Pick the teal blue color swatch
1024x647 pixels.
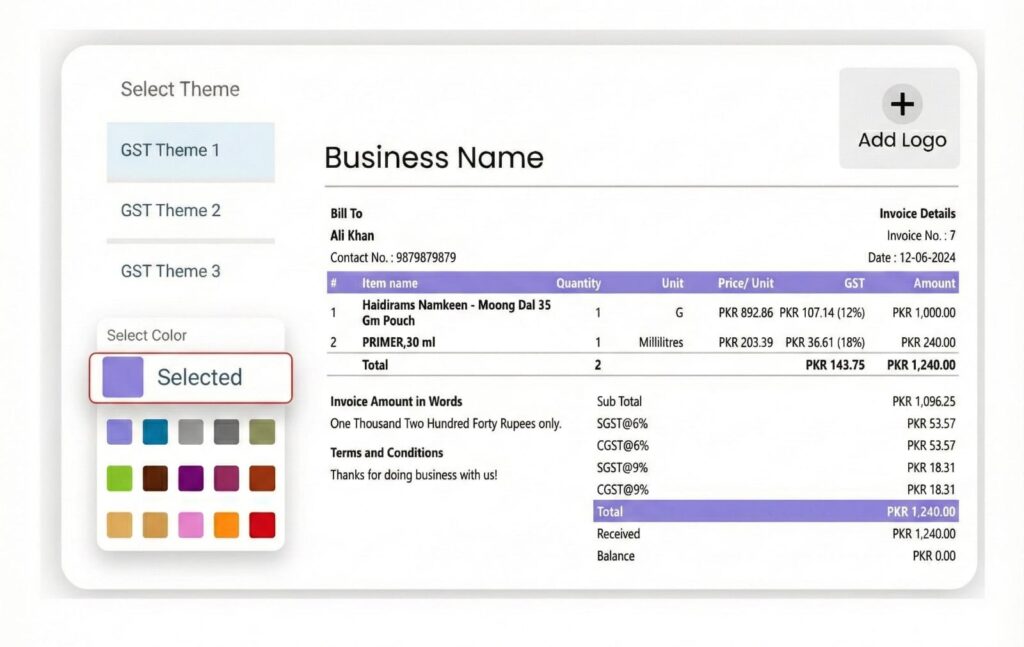(155, 431)
